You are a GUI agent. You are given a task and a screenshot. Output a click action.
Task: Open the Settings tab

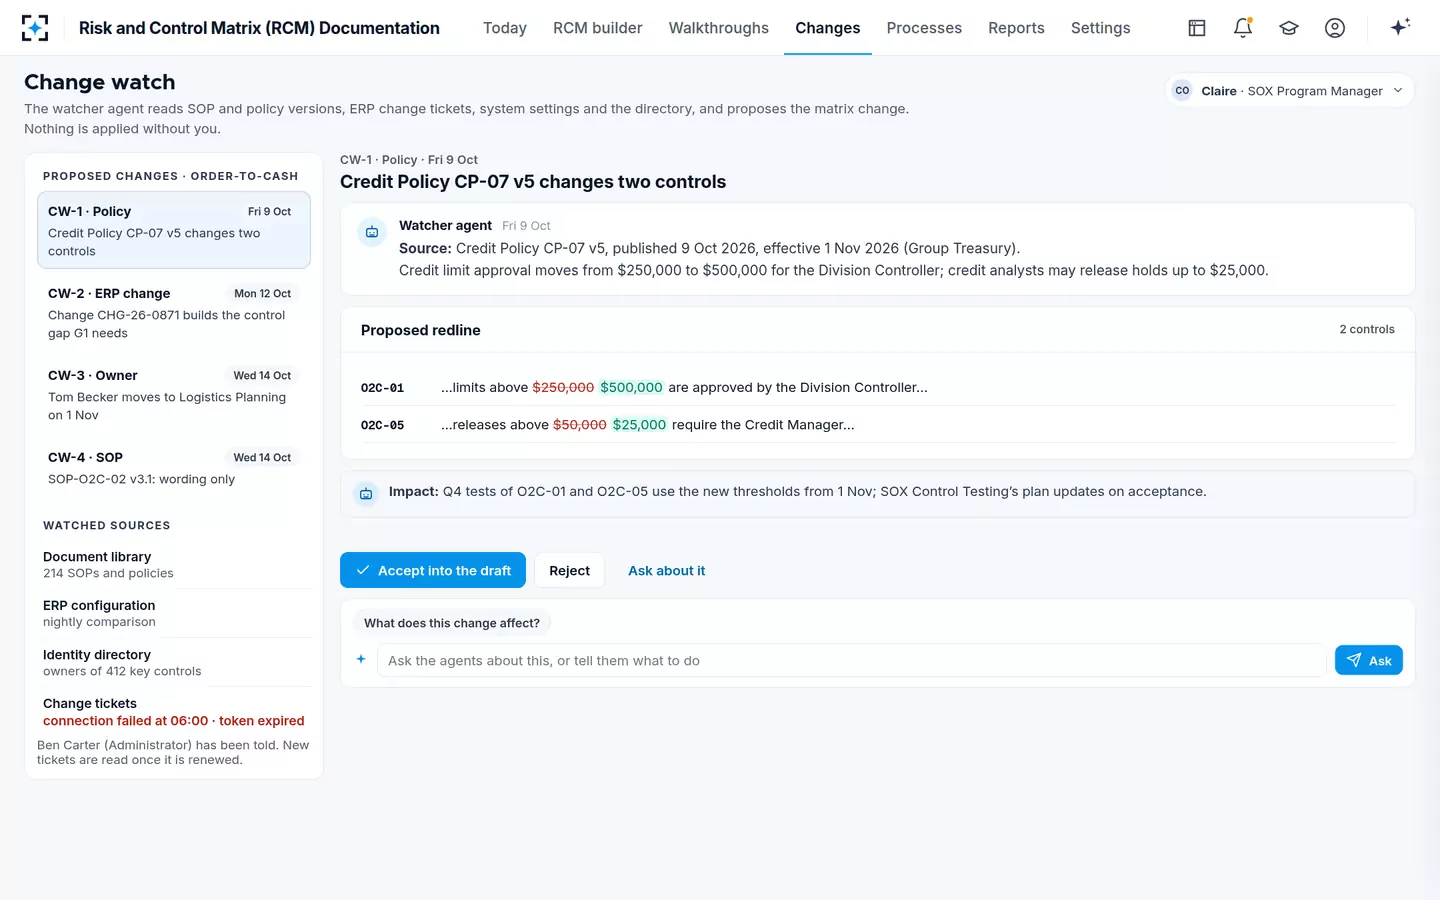click(x=1100, y=28)
